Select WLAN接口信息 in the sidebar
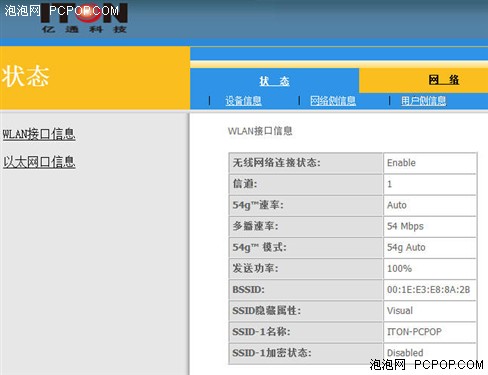 [39, 134]
